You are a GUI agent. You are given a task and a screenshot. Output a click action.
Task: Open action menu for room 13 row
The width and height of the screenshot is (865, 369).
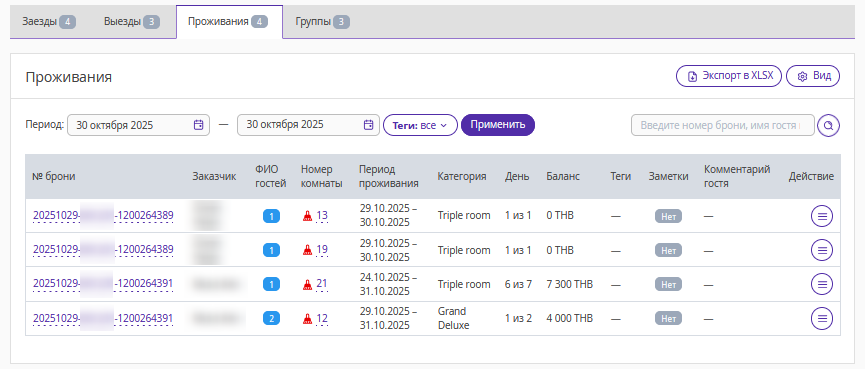point(822,216)
